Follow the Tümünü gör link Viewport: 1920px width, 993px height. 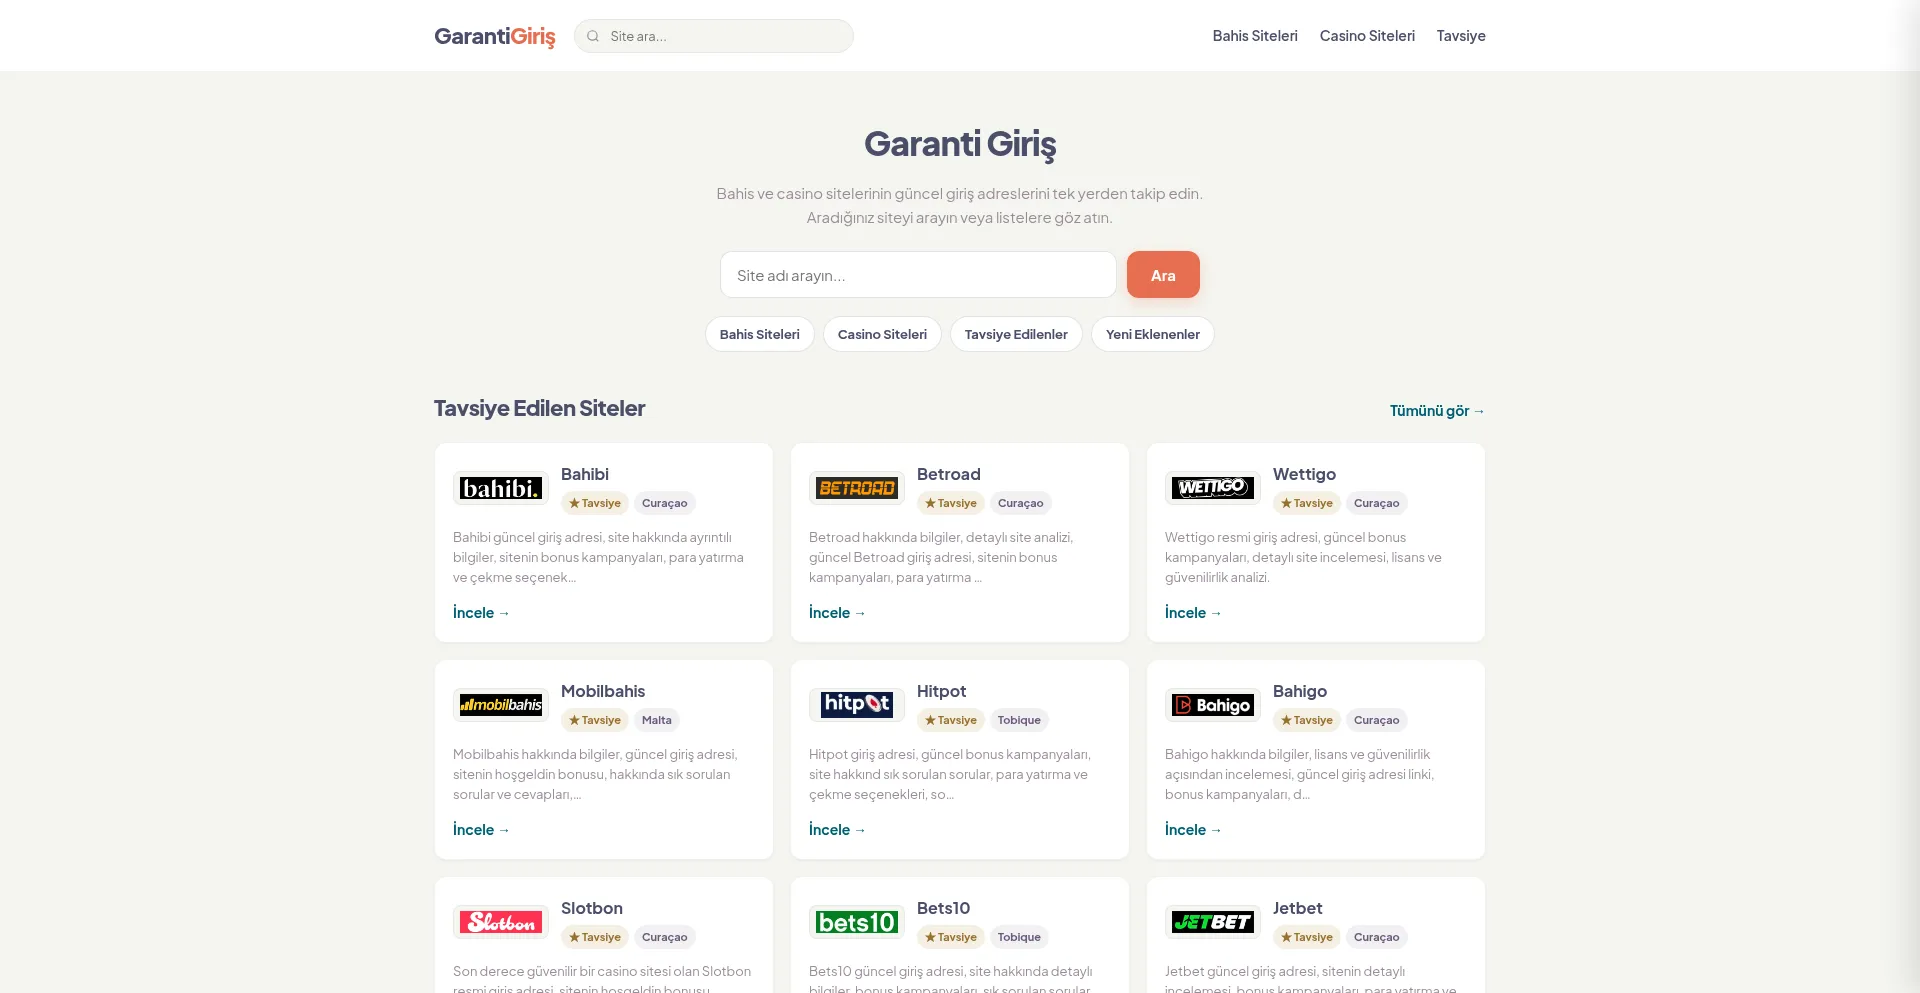pyautogui.click(x=1437, y=411)
